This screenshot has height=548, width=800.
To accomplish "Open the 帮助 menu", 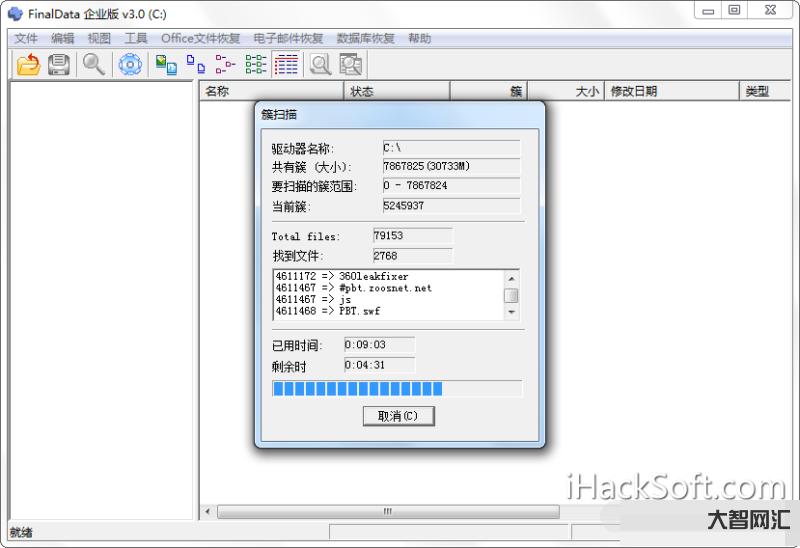I will point(420,39).
